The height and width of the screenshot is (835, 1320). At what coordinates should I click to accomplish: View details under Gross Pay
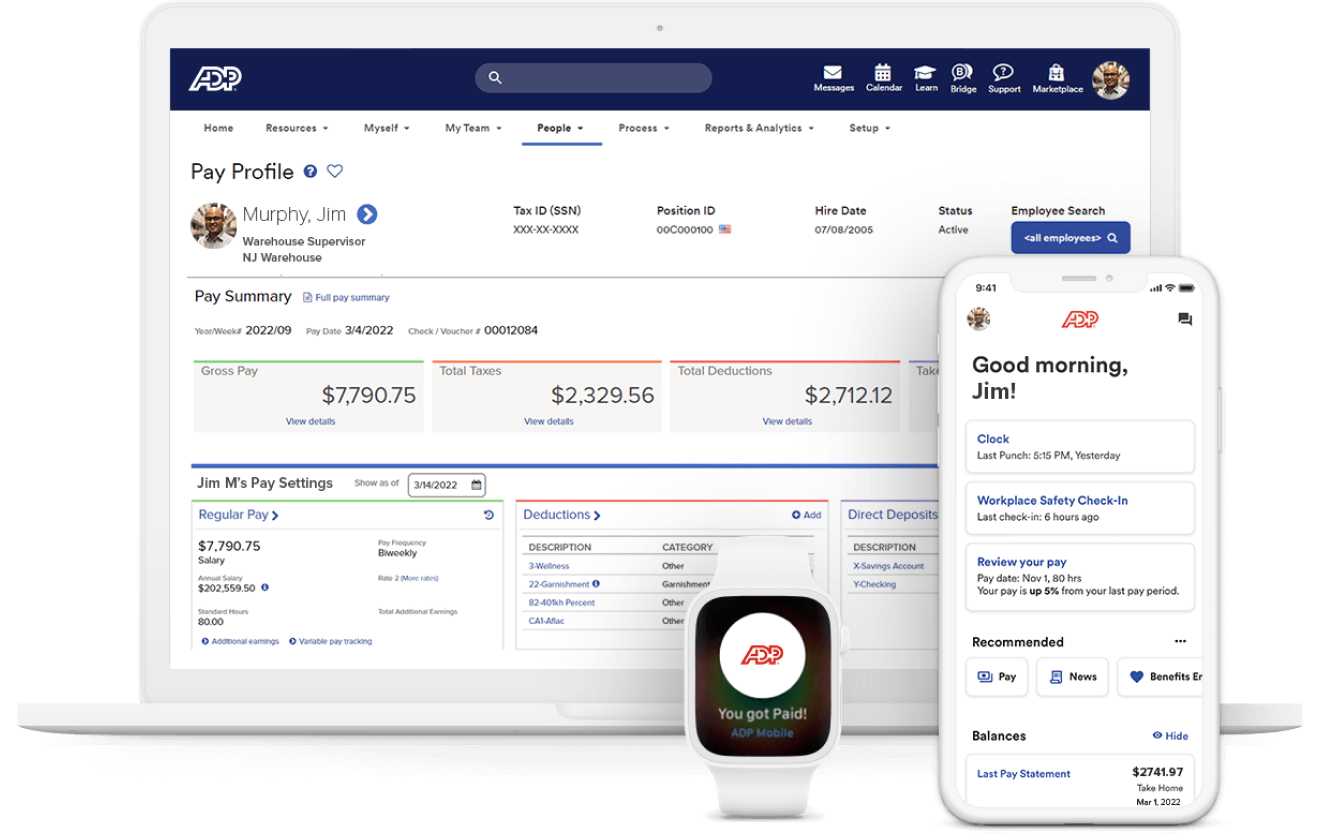[x=310, y=421]
